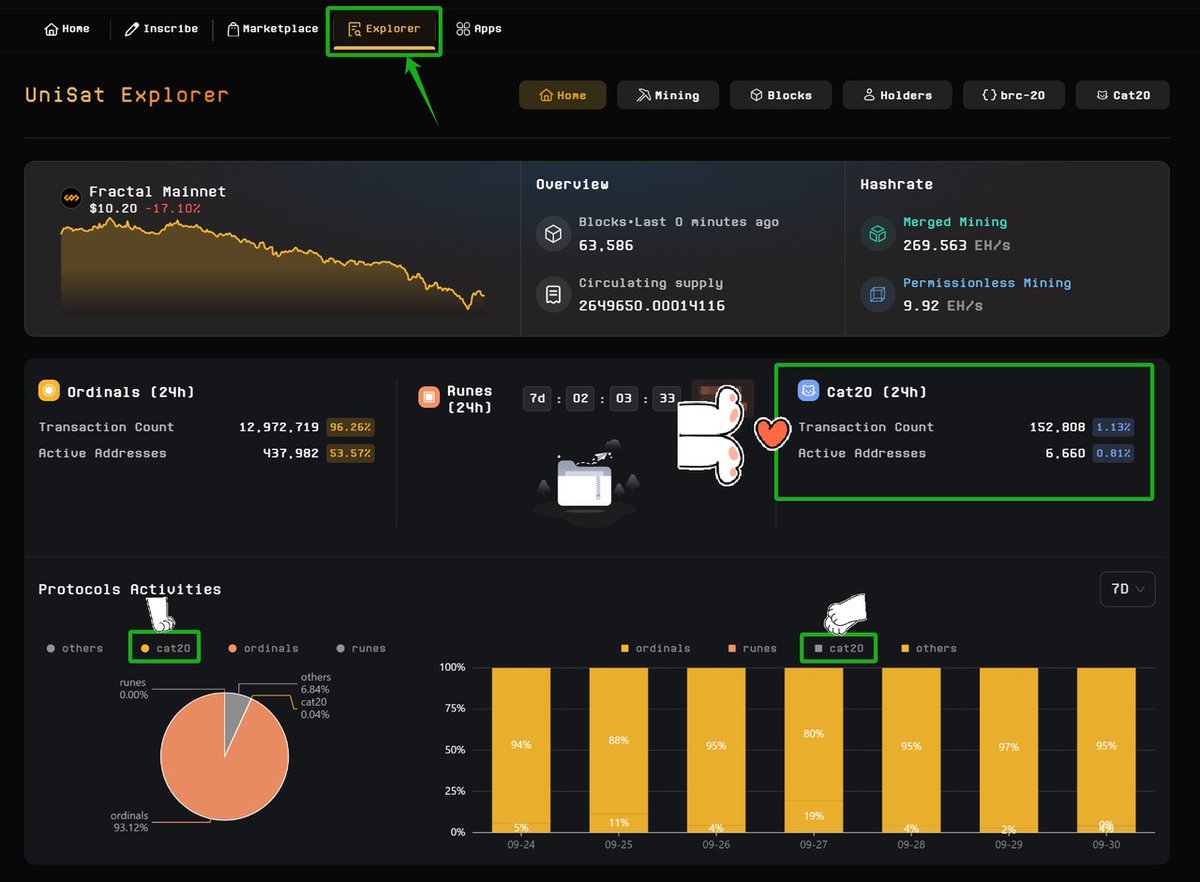Click the Protocols Activities heading
This screenshot has width=1200, height=882.
130,589
